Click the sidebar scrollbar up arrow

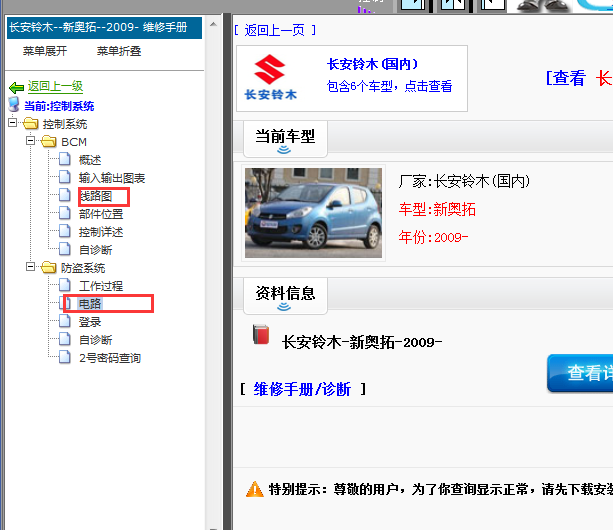pyautogui.click(x=213, y=24)
